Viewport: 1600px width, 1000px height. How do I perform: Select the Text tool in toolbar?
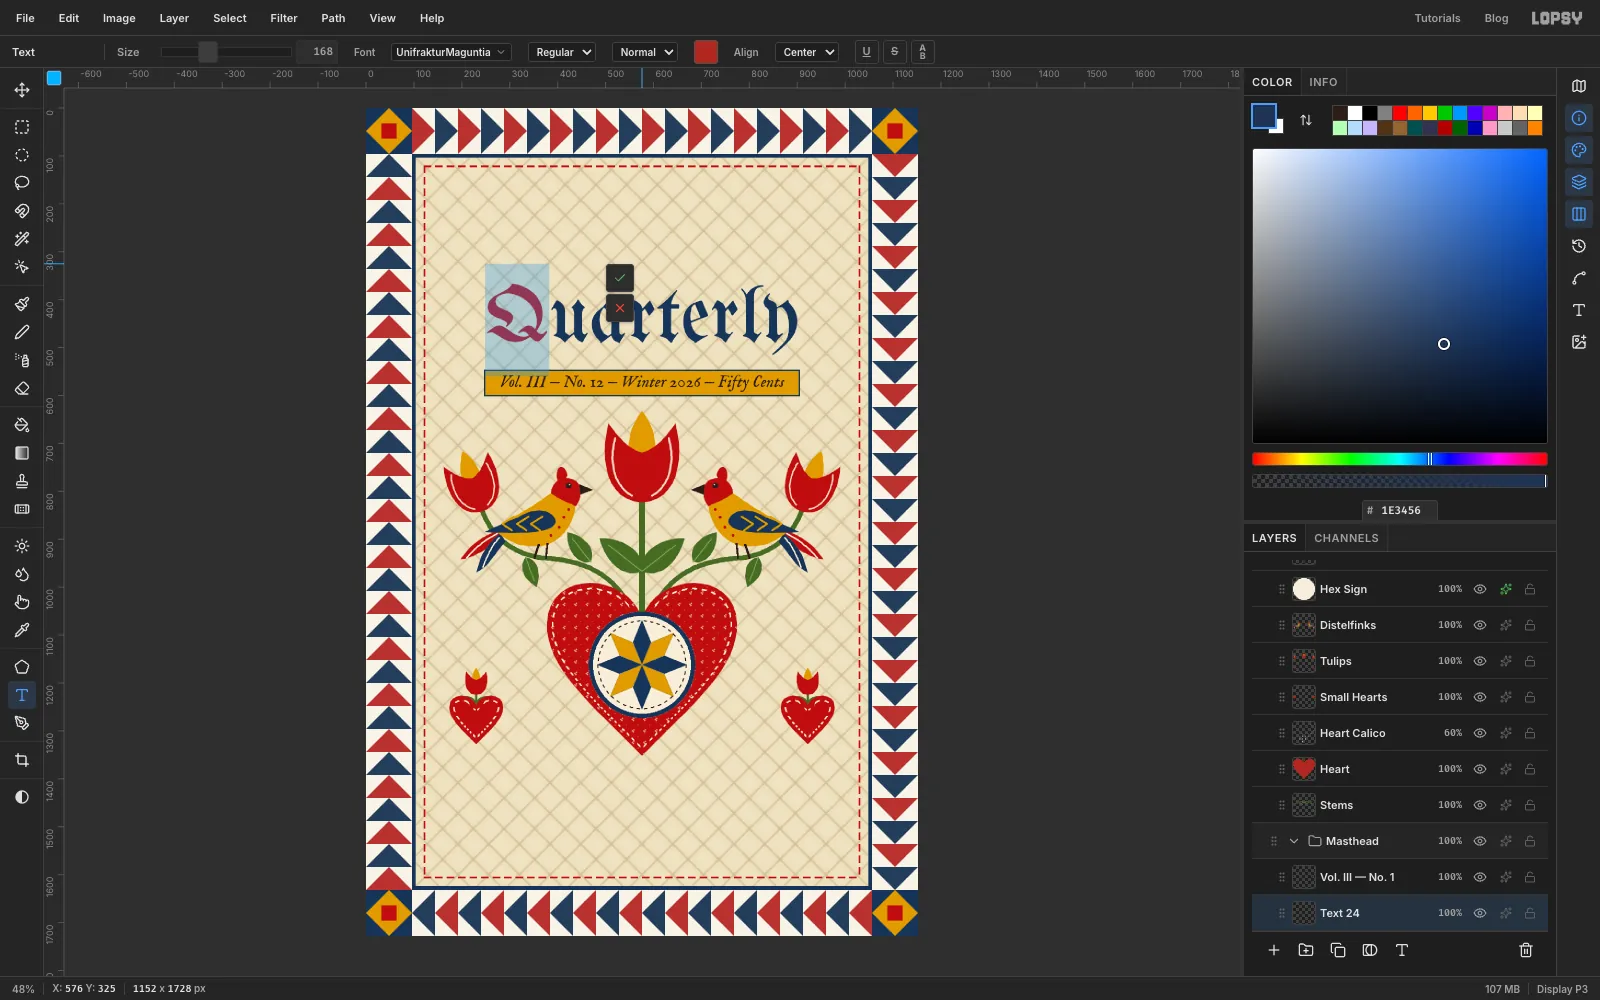coord(22,695)
